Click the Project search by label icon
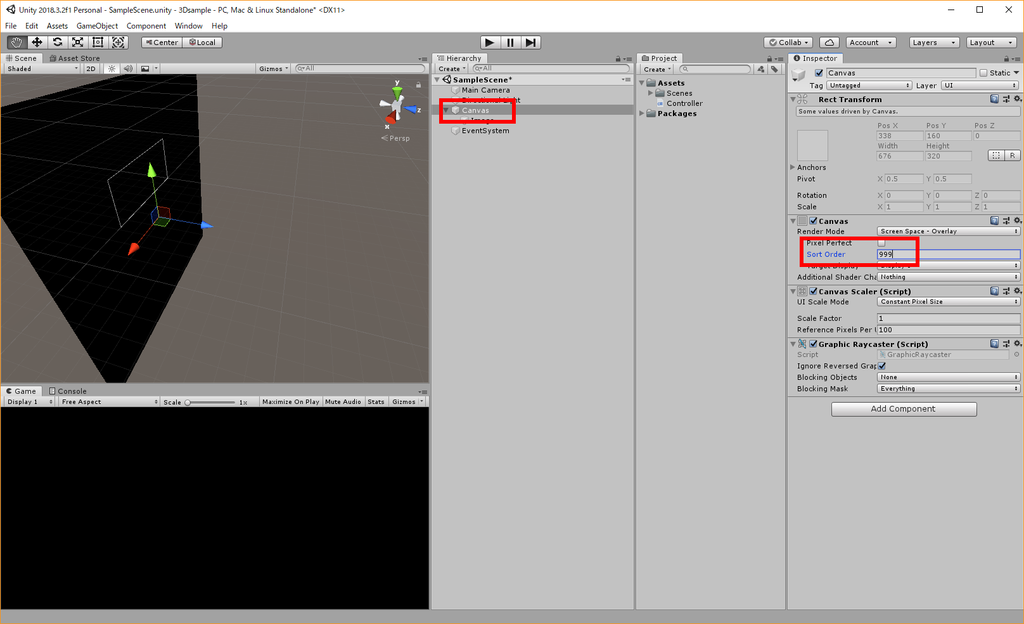The height and width of the screenshot is (624, 1024). [x=775, y=69]
